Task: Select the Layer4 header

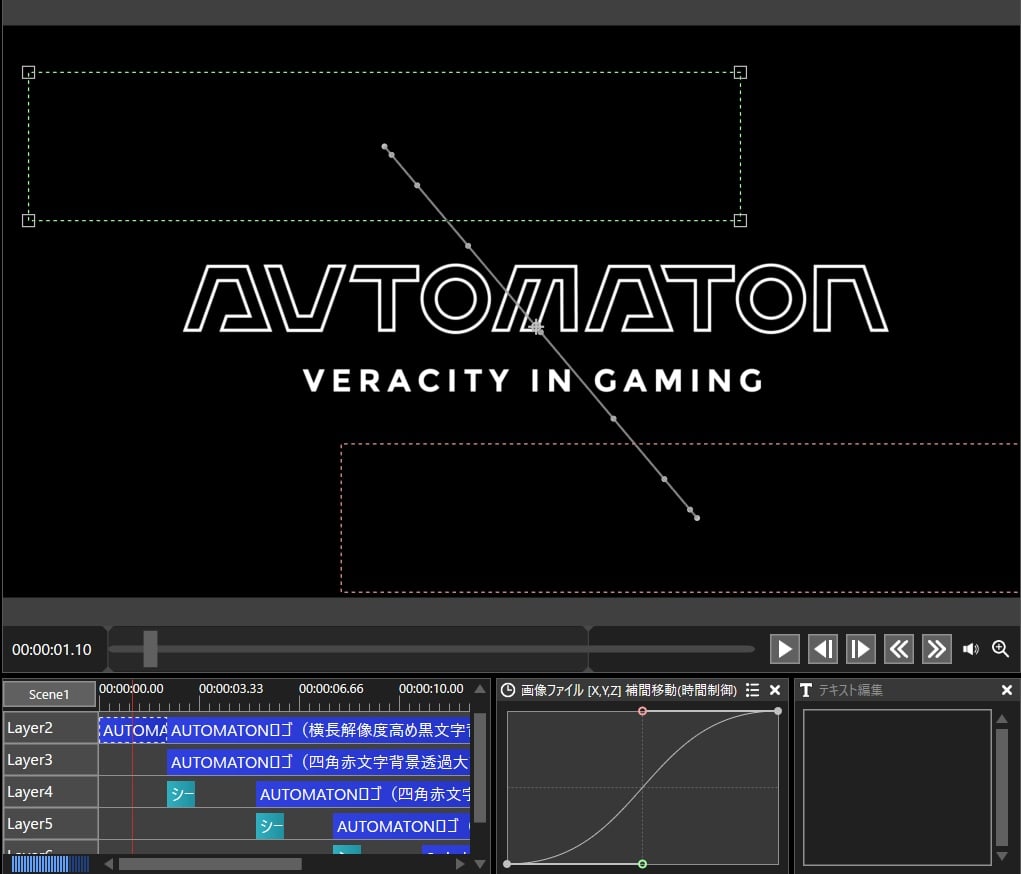Action: (50, 791)
